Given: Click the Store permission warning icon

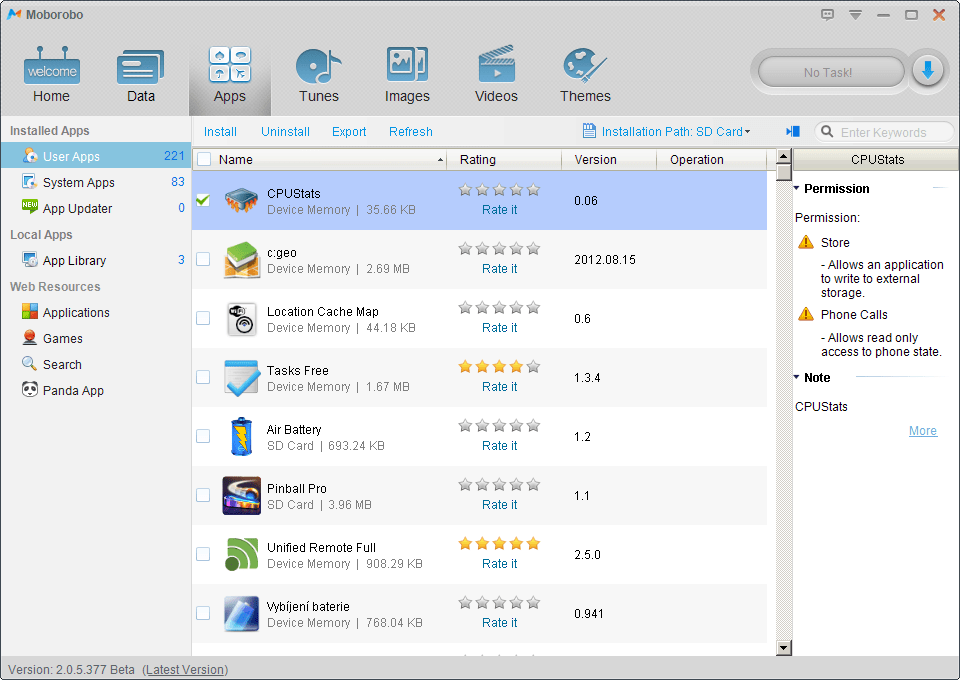Looking at the screenshot, I should click(806, 242).
